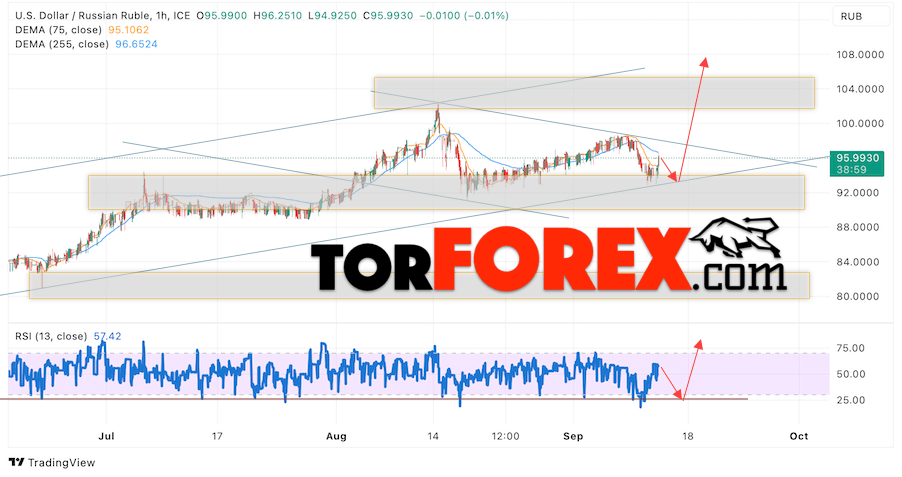Click the 17 date on time axis
Image resolution: width=902 pixels, height=477 pixels.
(x=217, y=436)
